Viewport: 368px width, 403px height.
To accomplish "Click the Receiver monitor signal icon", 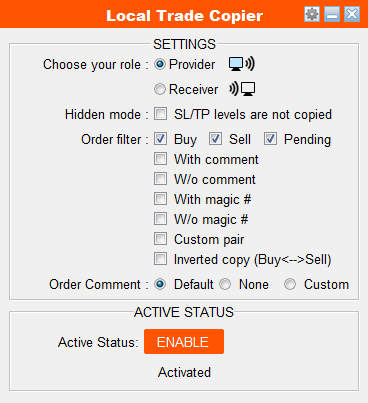I will pos(242,89).
